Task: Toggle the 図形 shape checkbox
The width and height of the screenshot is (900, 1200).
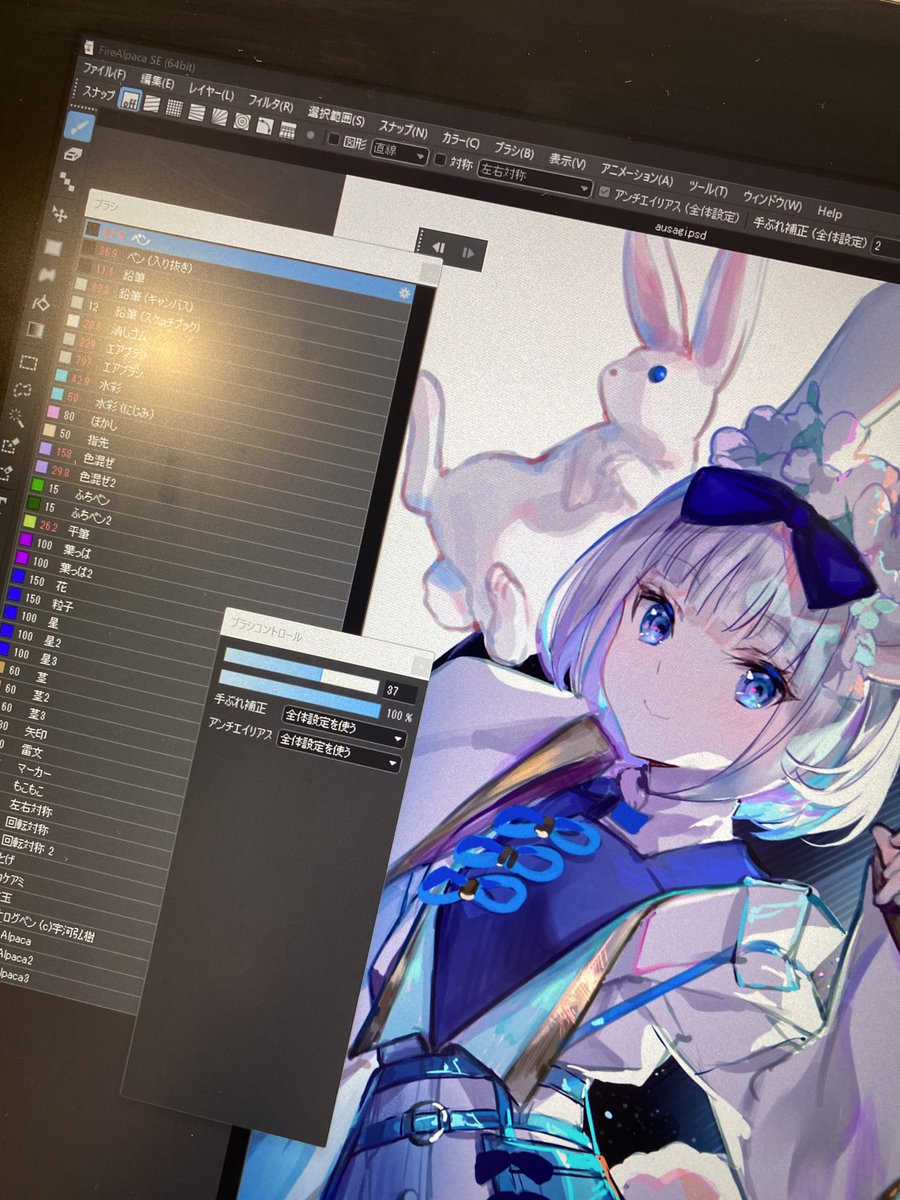Action: coord(334,139)
